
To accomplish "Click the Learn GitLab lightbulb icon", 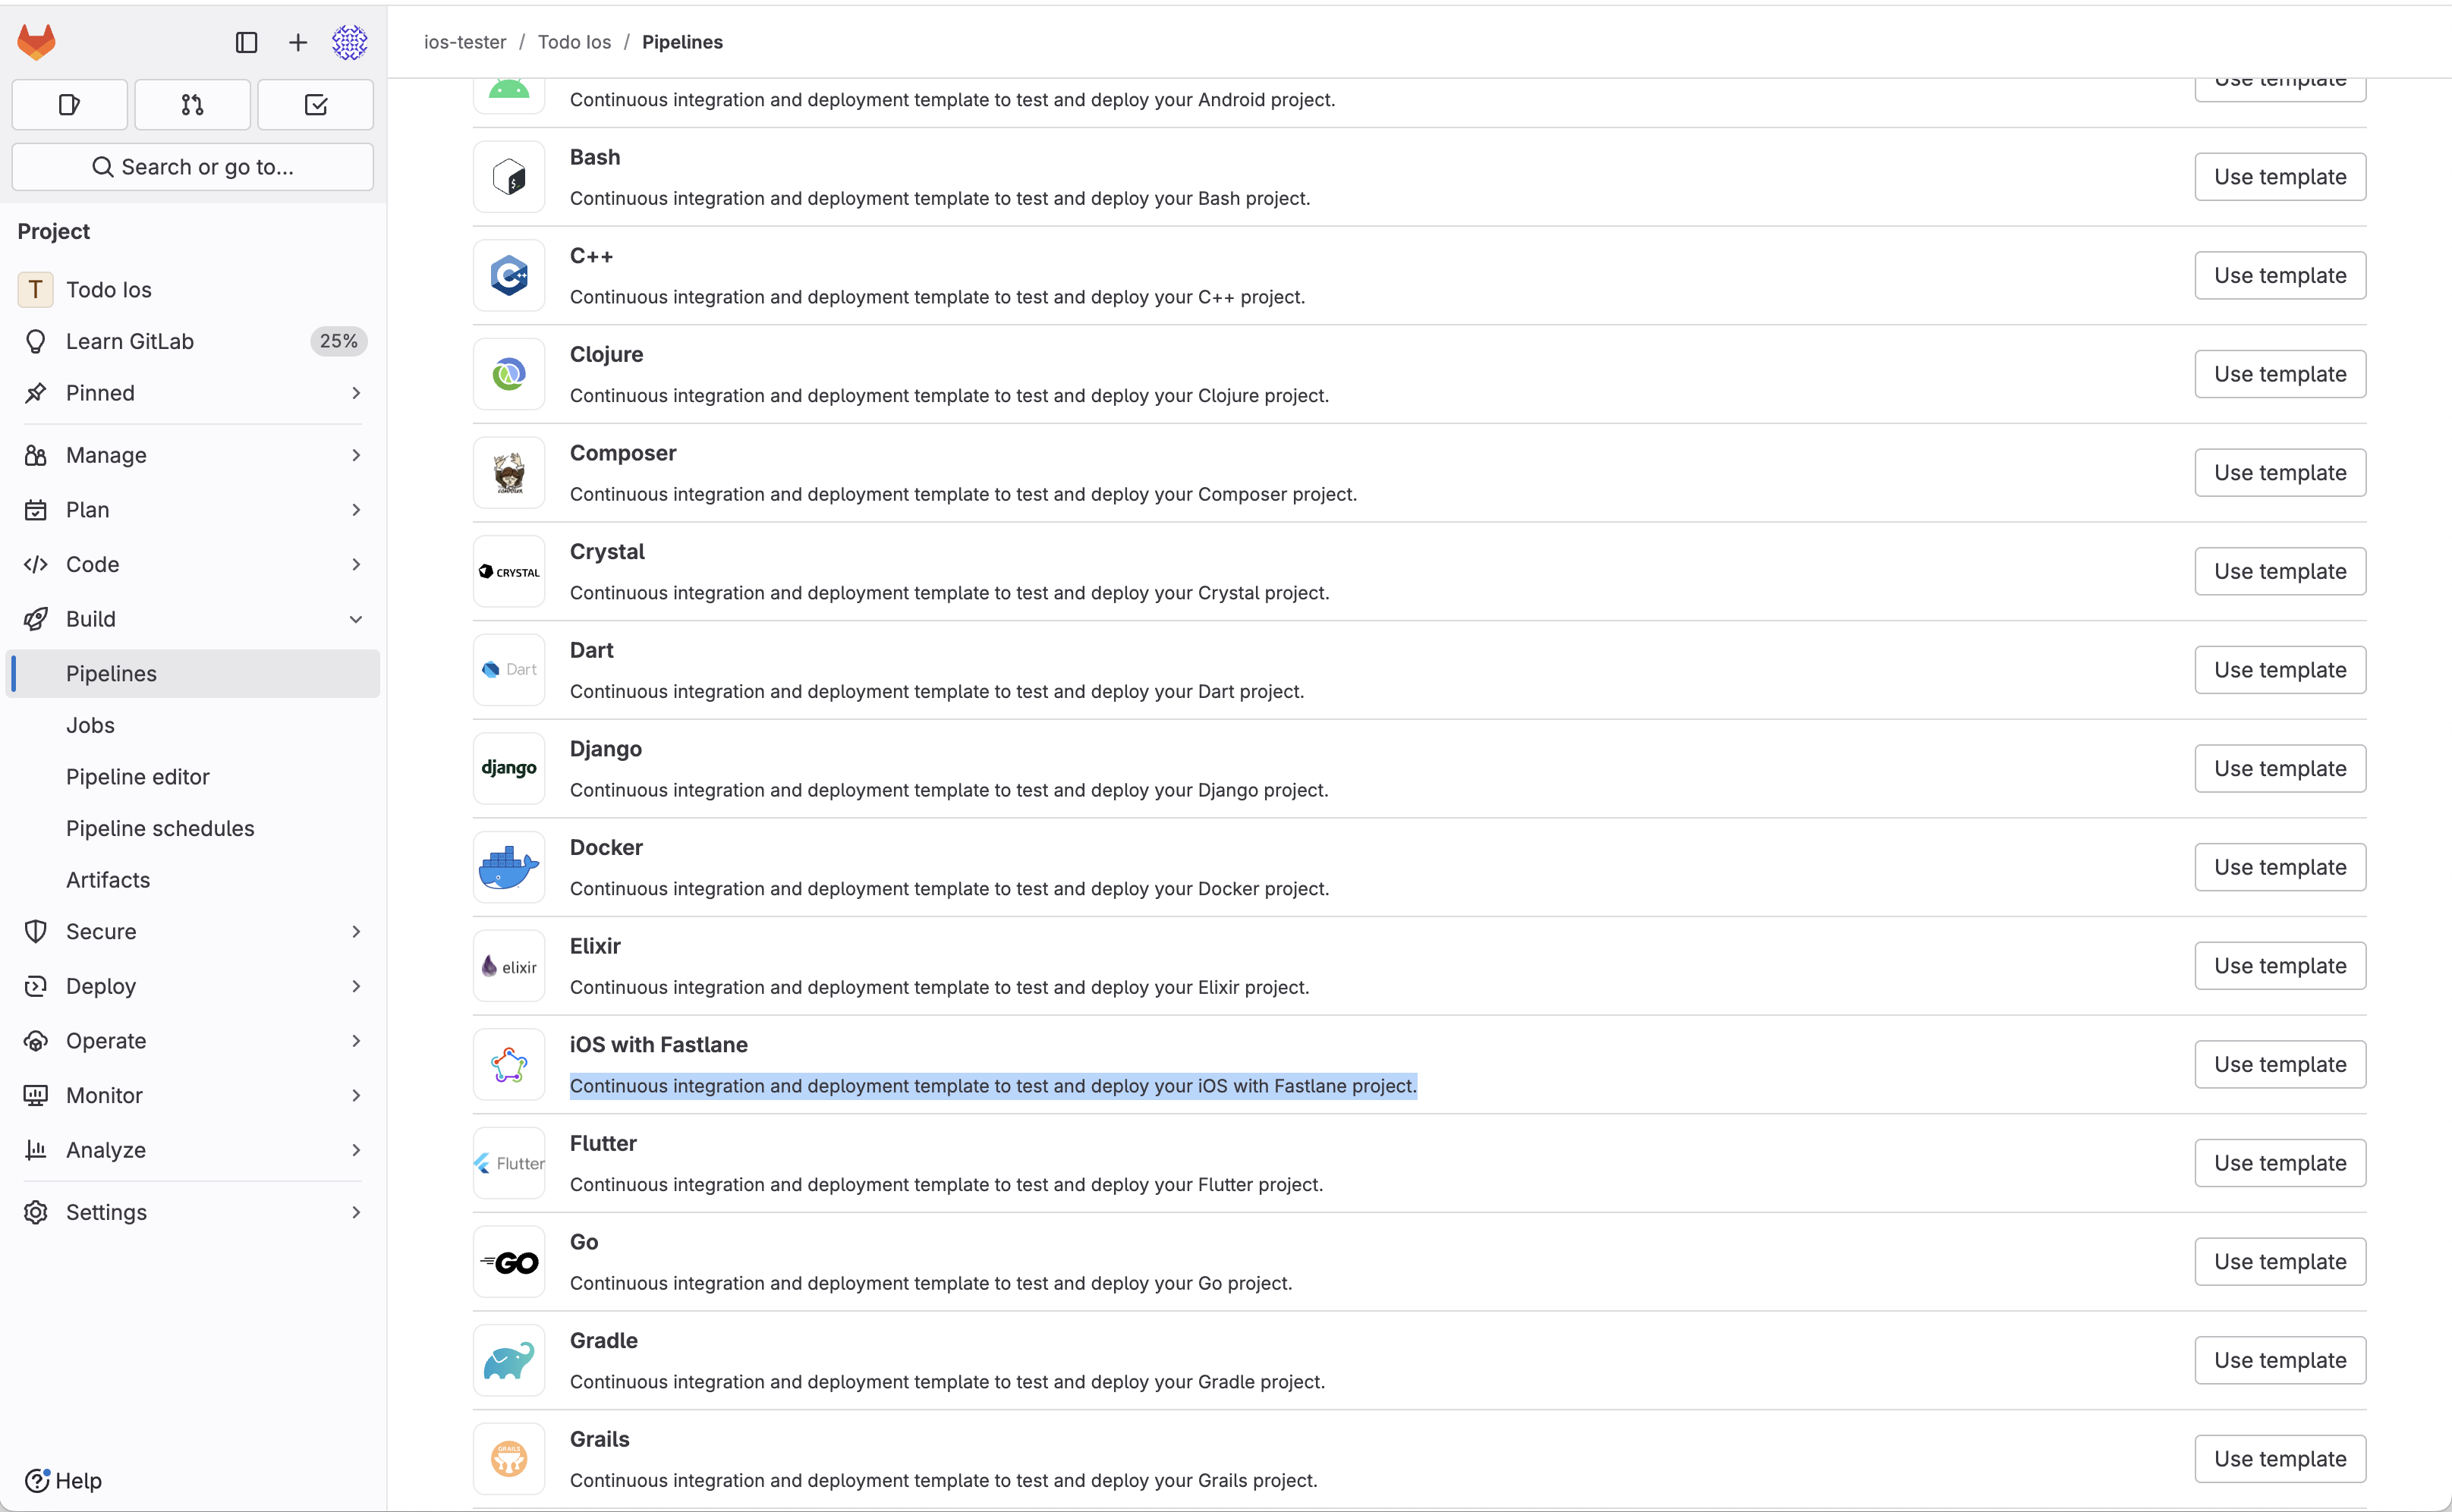I will pos(36,342).
